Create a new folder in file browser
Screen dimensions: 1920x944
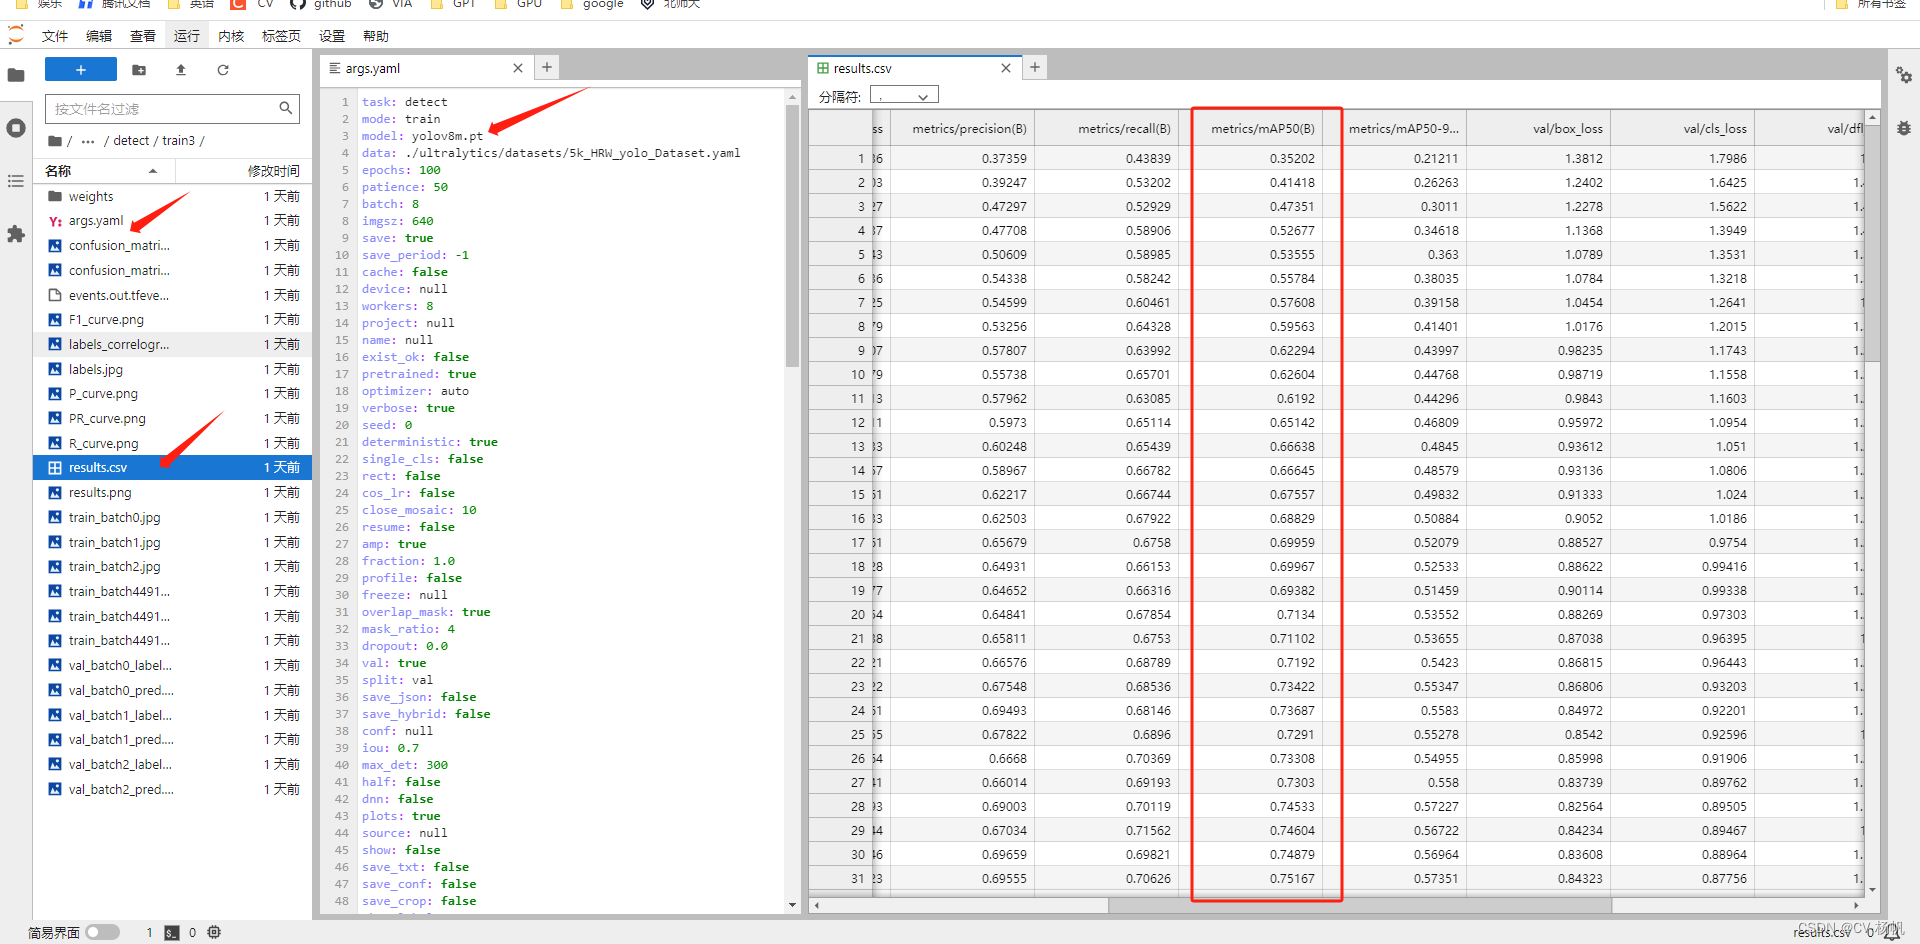coord(139,70)
